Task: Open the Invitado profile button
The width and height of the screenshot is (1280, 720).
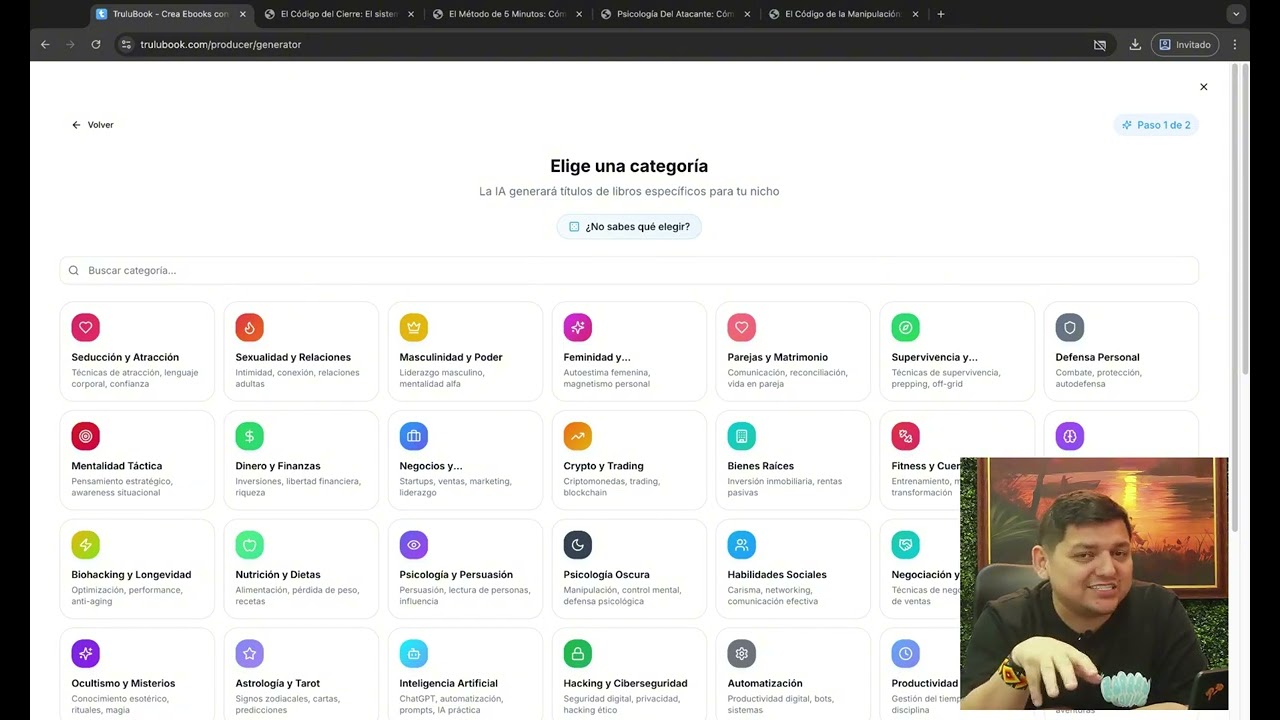Action: click(1185, 44)
